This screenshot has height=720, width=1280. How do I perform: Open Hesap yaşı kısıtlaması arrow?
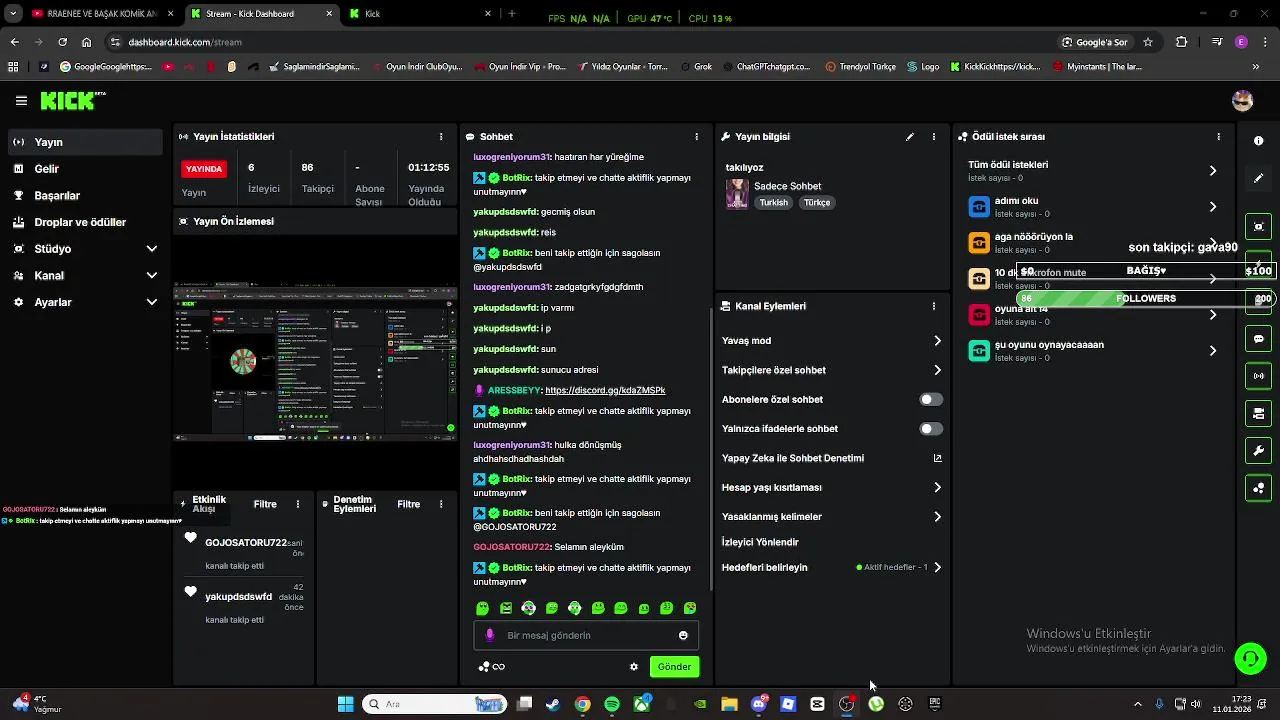[937, 487]
